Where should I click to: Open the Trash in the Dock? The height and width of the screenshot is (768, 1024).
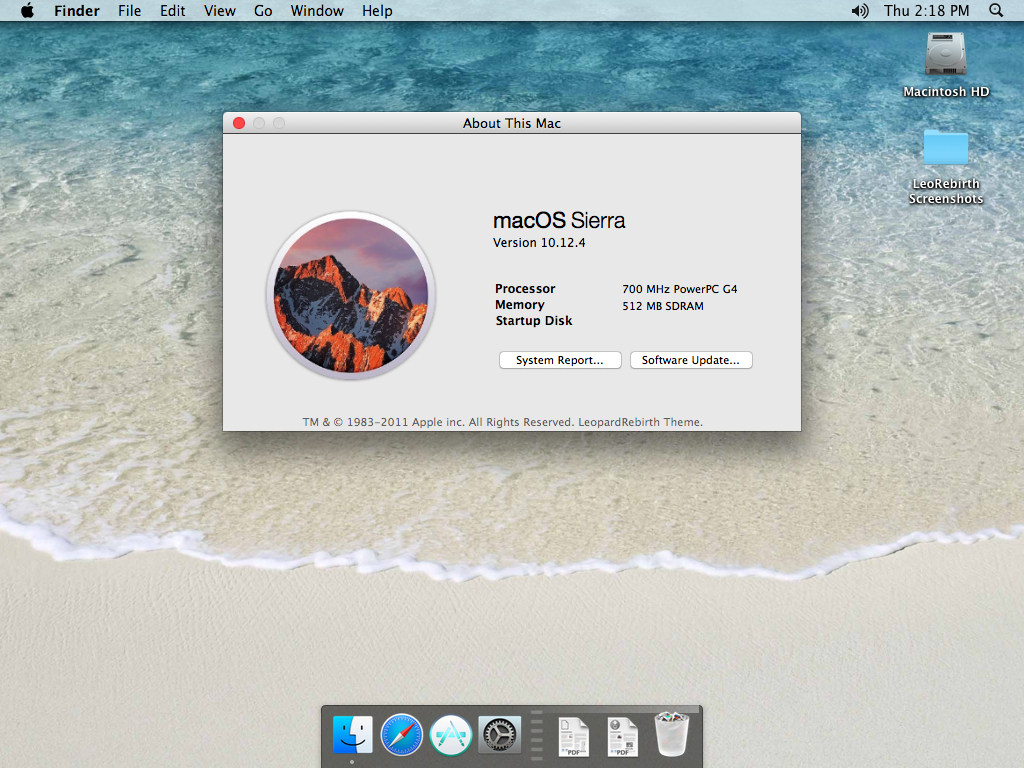(x=671, y=735)
